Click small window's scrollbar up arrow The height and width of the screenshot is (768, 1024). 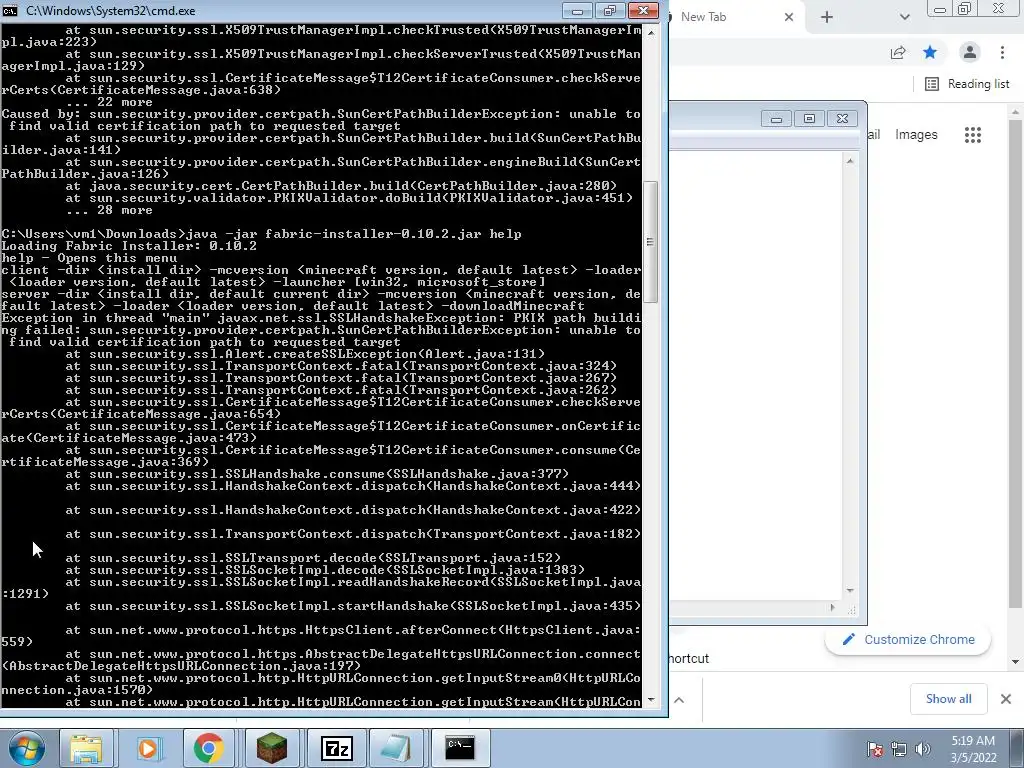(x=850, y=161)
